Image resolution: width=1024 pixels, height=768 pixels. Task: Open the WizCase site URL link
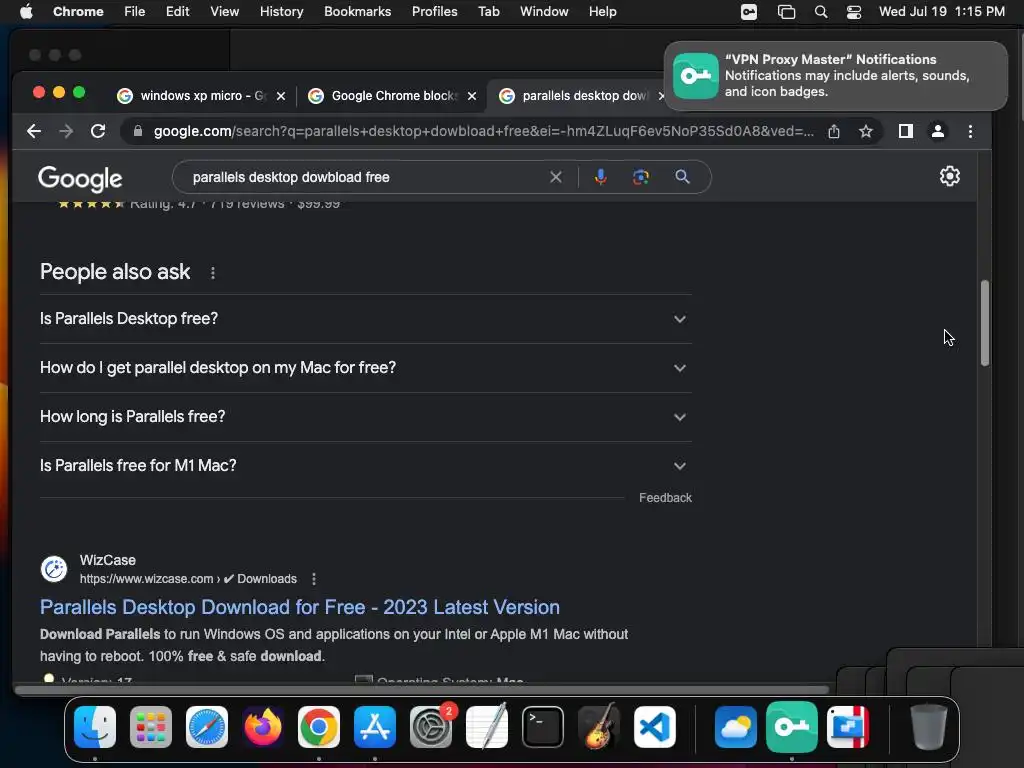[188, 579]
